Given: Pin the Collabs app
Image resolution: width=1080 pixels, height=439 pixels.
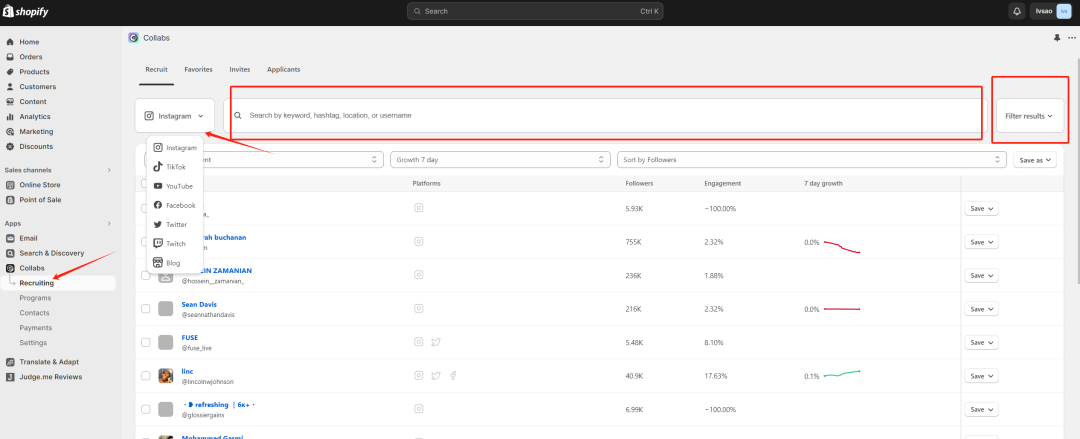Looking at the screenshot, I should pos(1057,38).
